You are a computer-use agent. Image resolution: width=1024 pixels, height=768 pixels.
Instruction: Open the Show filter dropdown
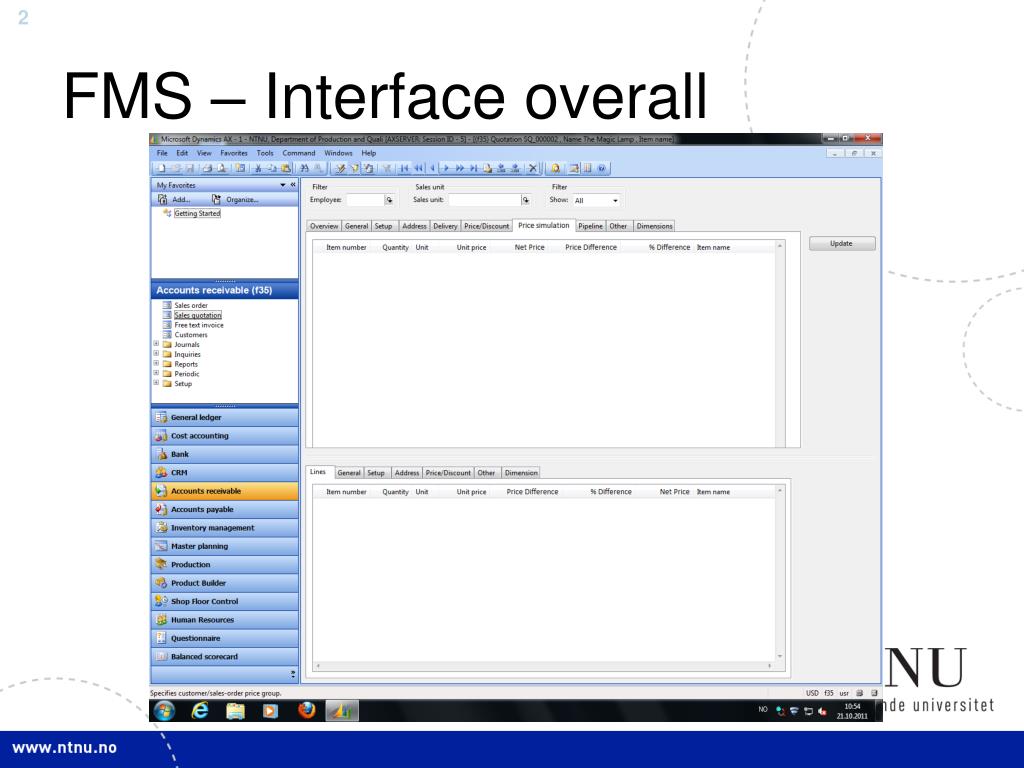click(615, 200)
